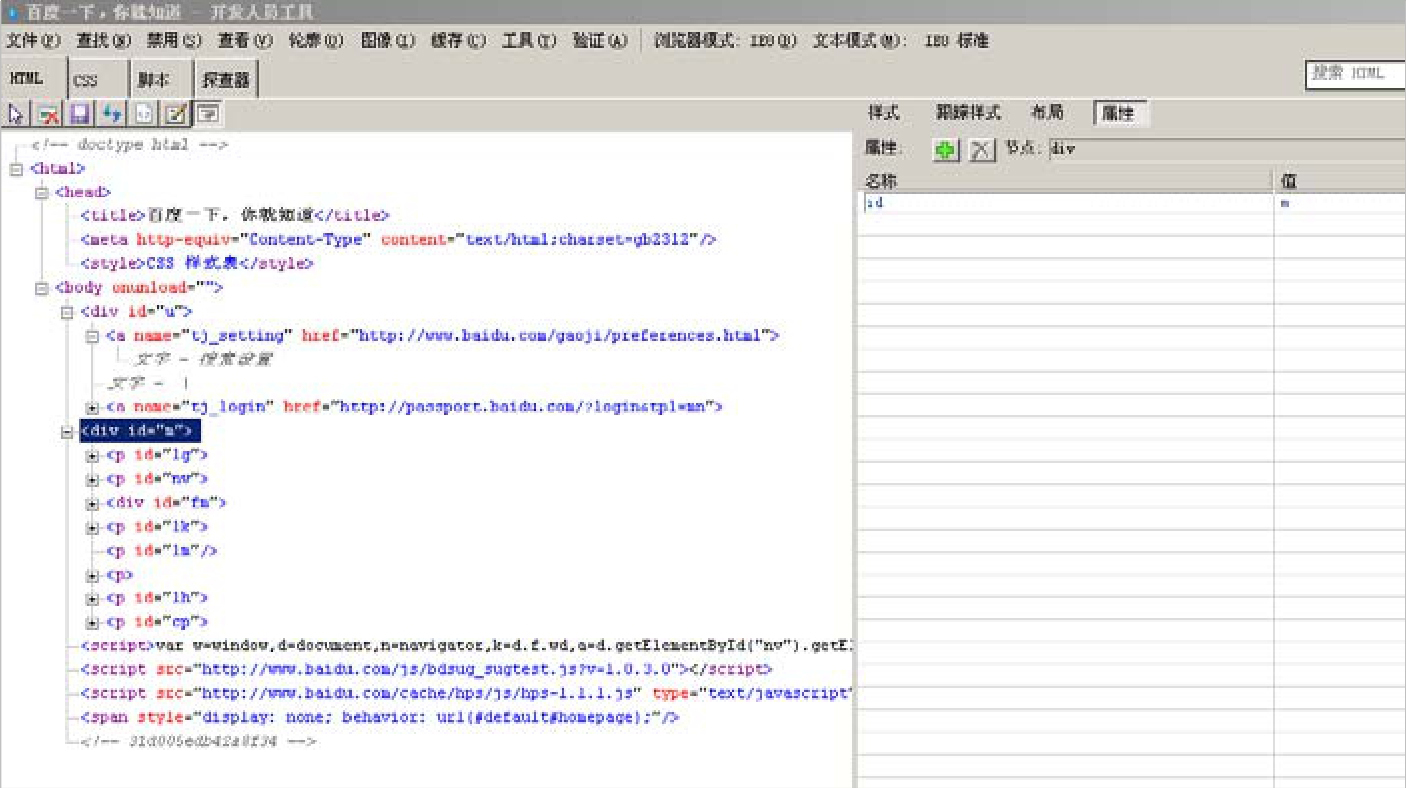
Task: Open the 图像 menu
Action: pos(387,41)
